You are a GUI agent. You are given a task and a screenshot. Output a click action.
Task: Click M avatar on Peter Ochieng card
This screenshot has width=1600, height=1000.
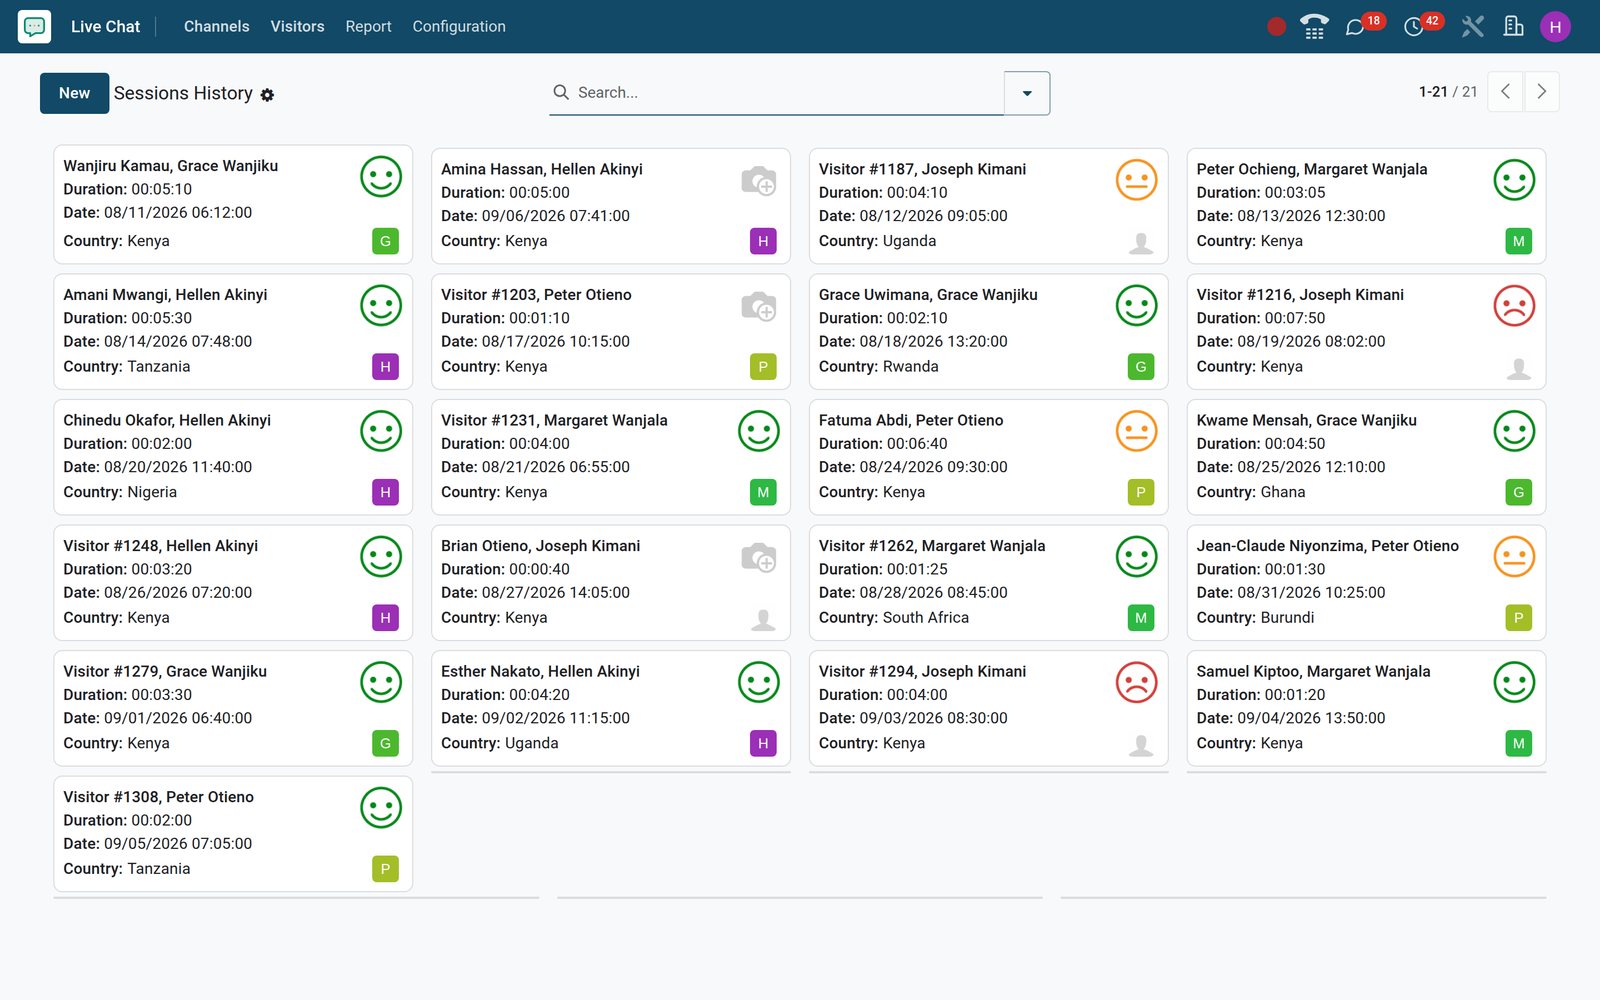coord(1518,241)
